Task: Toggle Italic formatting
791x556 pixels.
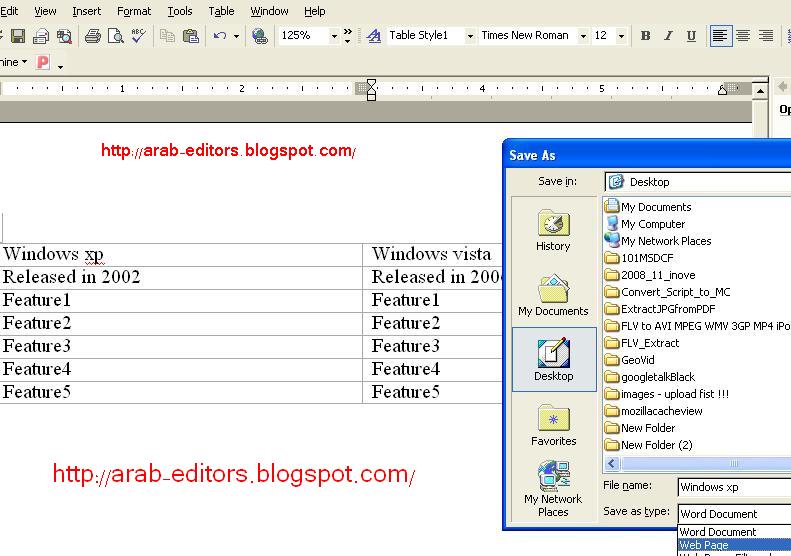Action: pos(668,36)
